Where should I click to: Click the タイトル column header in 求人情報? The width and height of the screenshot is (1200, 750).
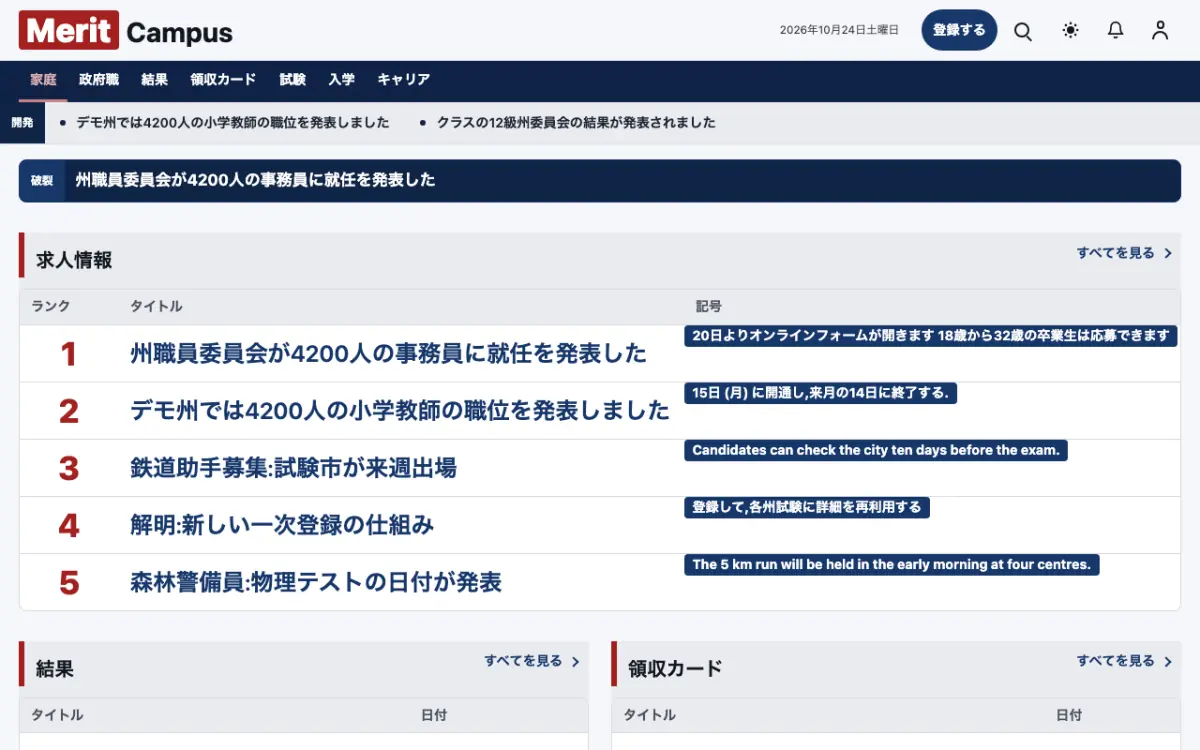156,306
